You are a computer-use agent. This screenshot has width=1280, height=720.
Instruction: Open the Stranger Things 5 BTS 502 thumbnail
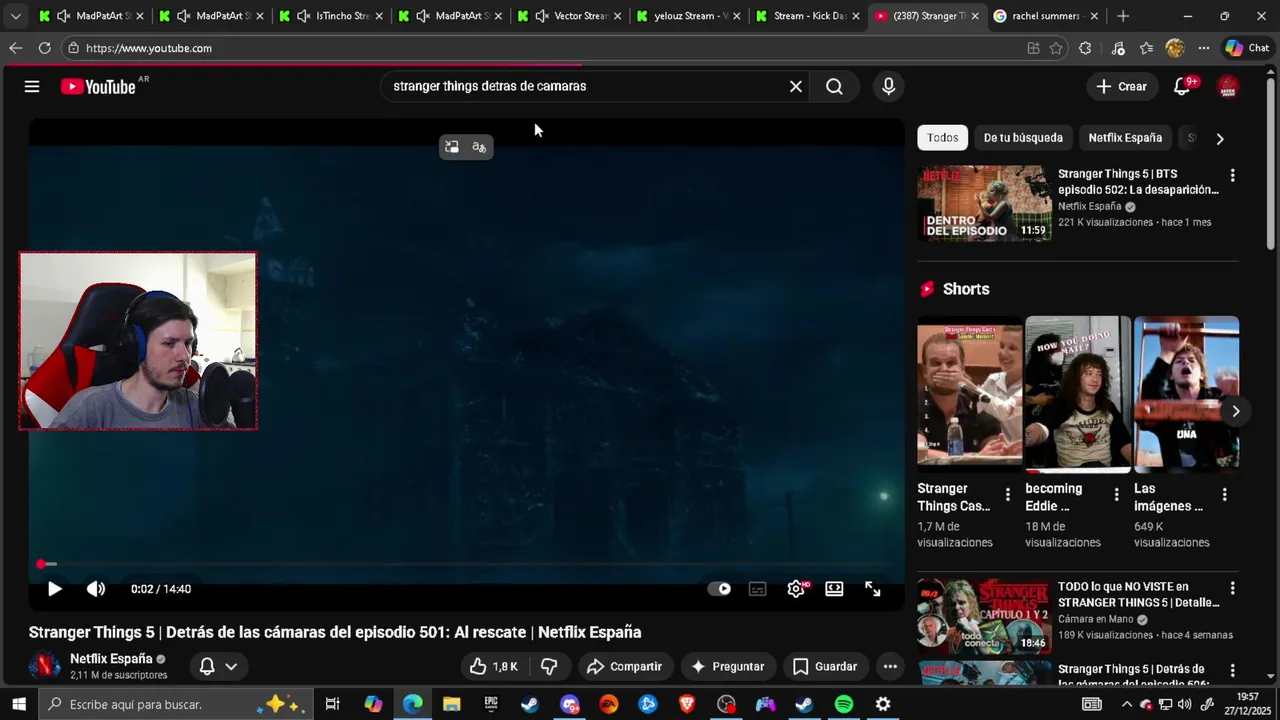(985, 203)
